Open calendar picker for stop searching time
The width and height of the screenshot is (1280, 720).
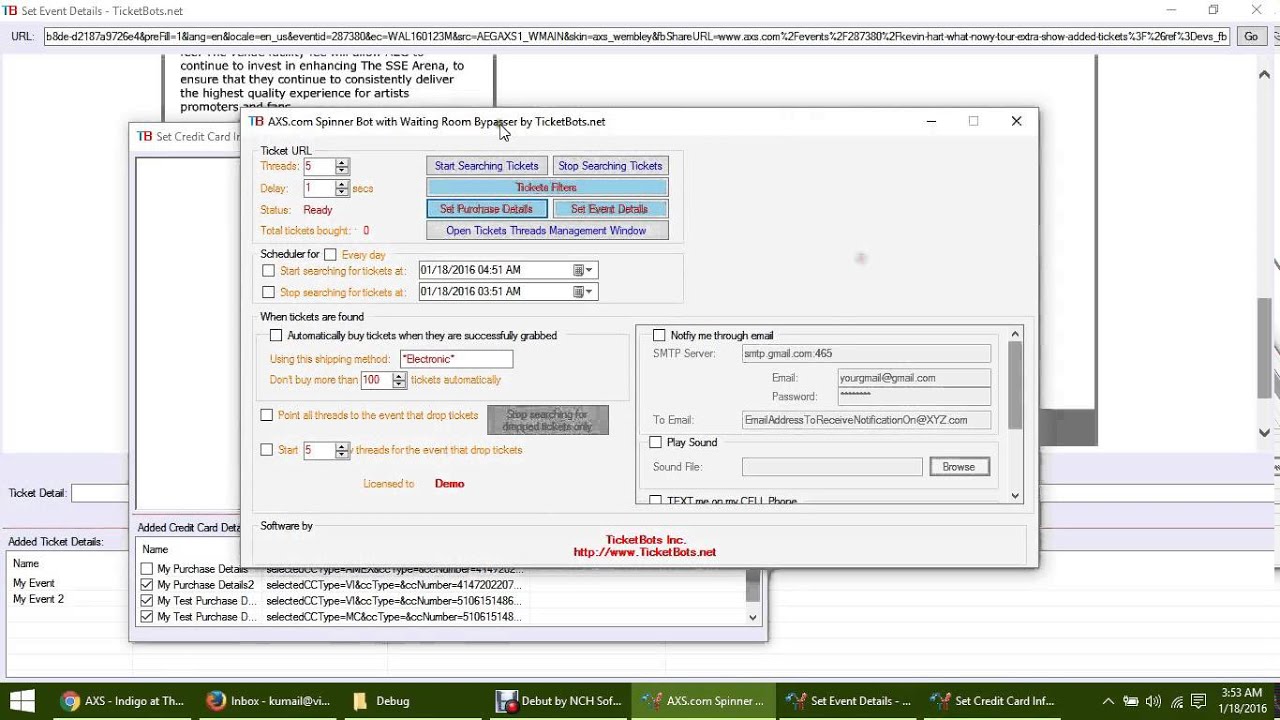coord(583,292)
